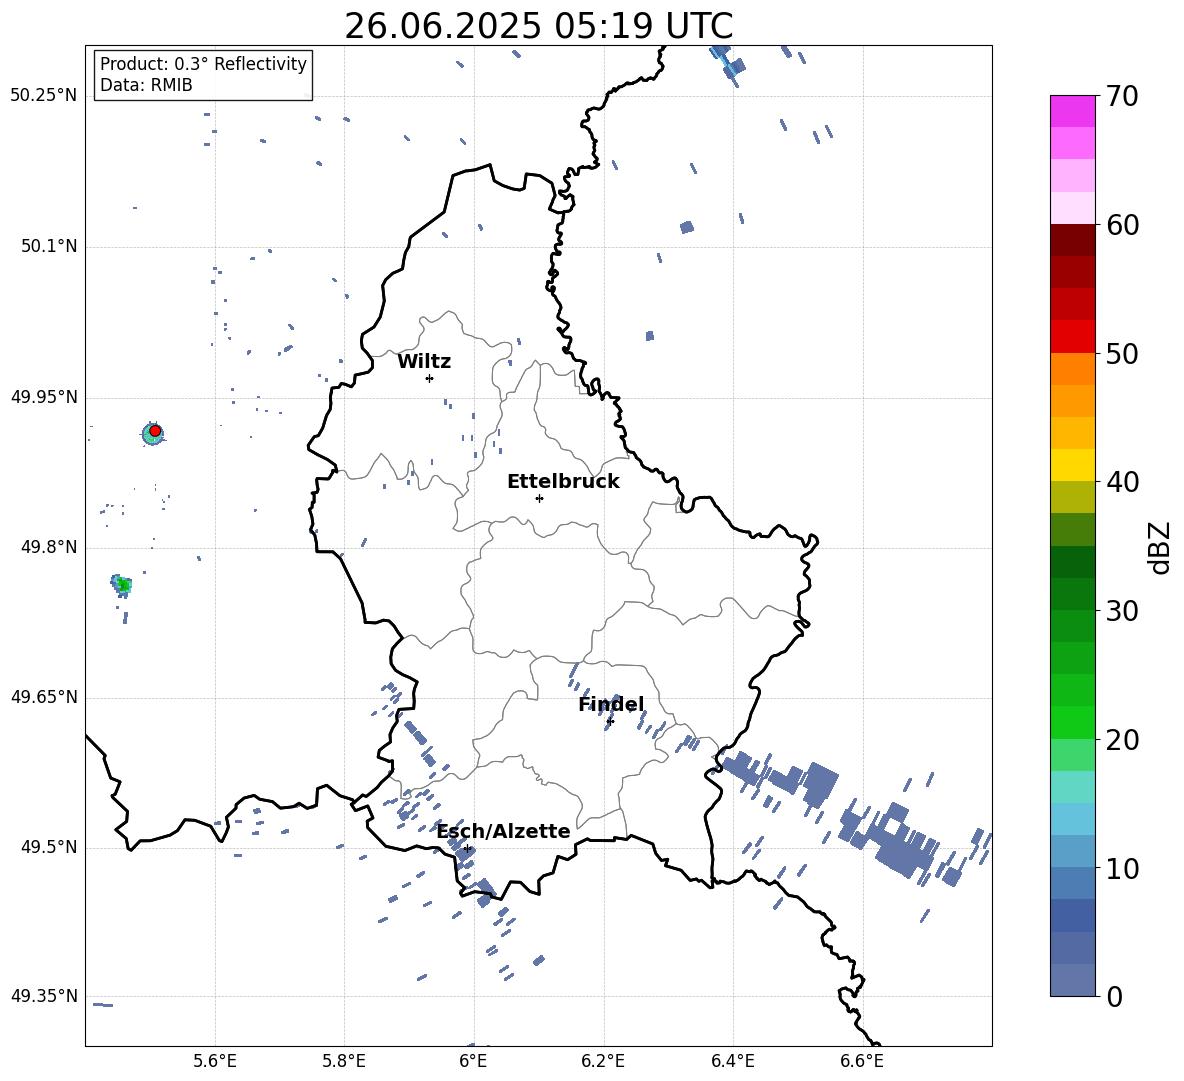Click the 30 value on the colorbar
Viewport: 1184px width, 1081px height.
coord(1122,611)
